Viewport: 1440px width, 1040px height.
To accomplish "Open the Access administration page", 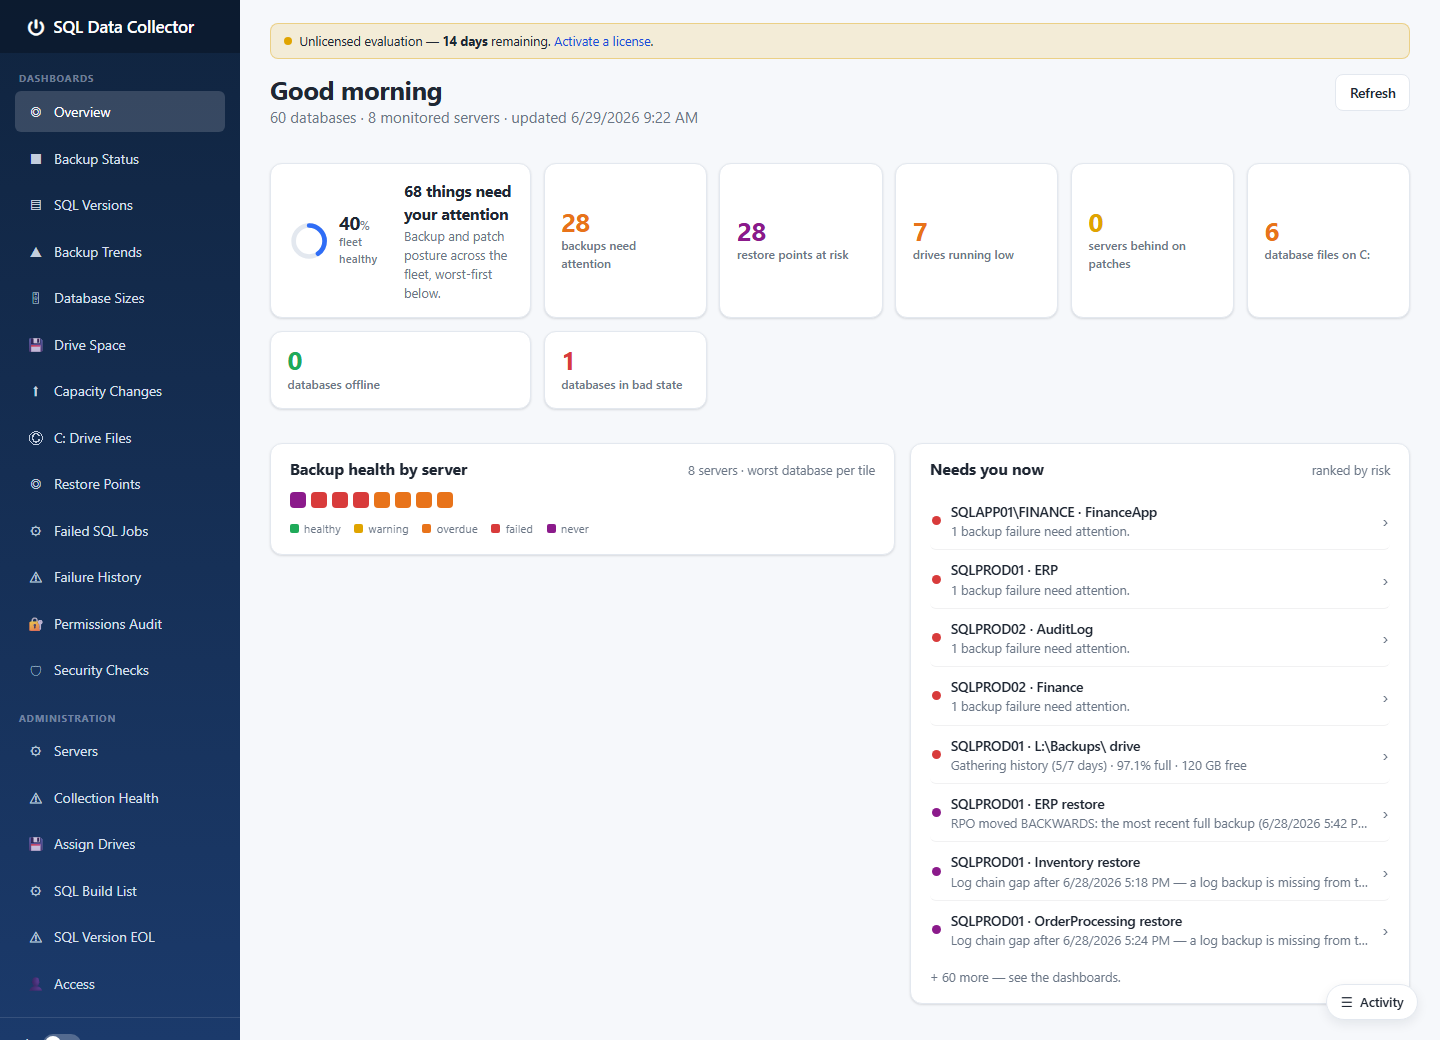I will 120,984.
